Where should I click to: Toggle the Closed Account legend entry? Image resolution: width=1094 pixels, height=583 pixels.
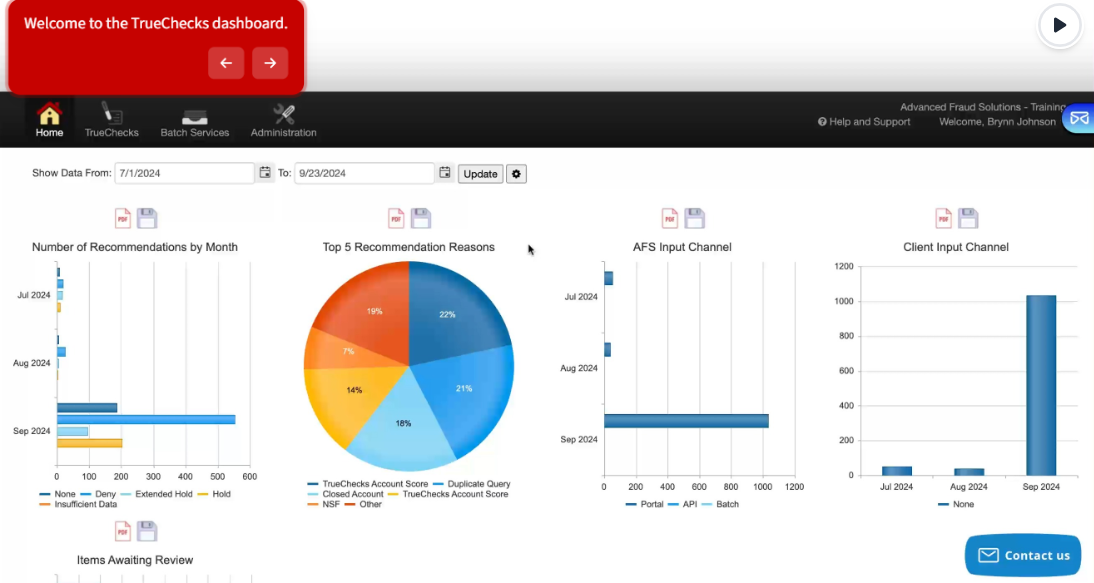coord(345,494)
